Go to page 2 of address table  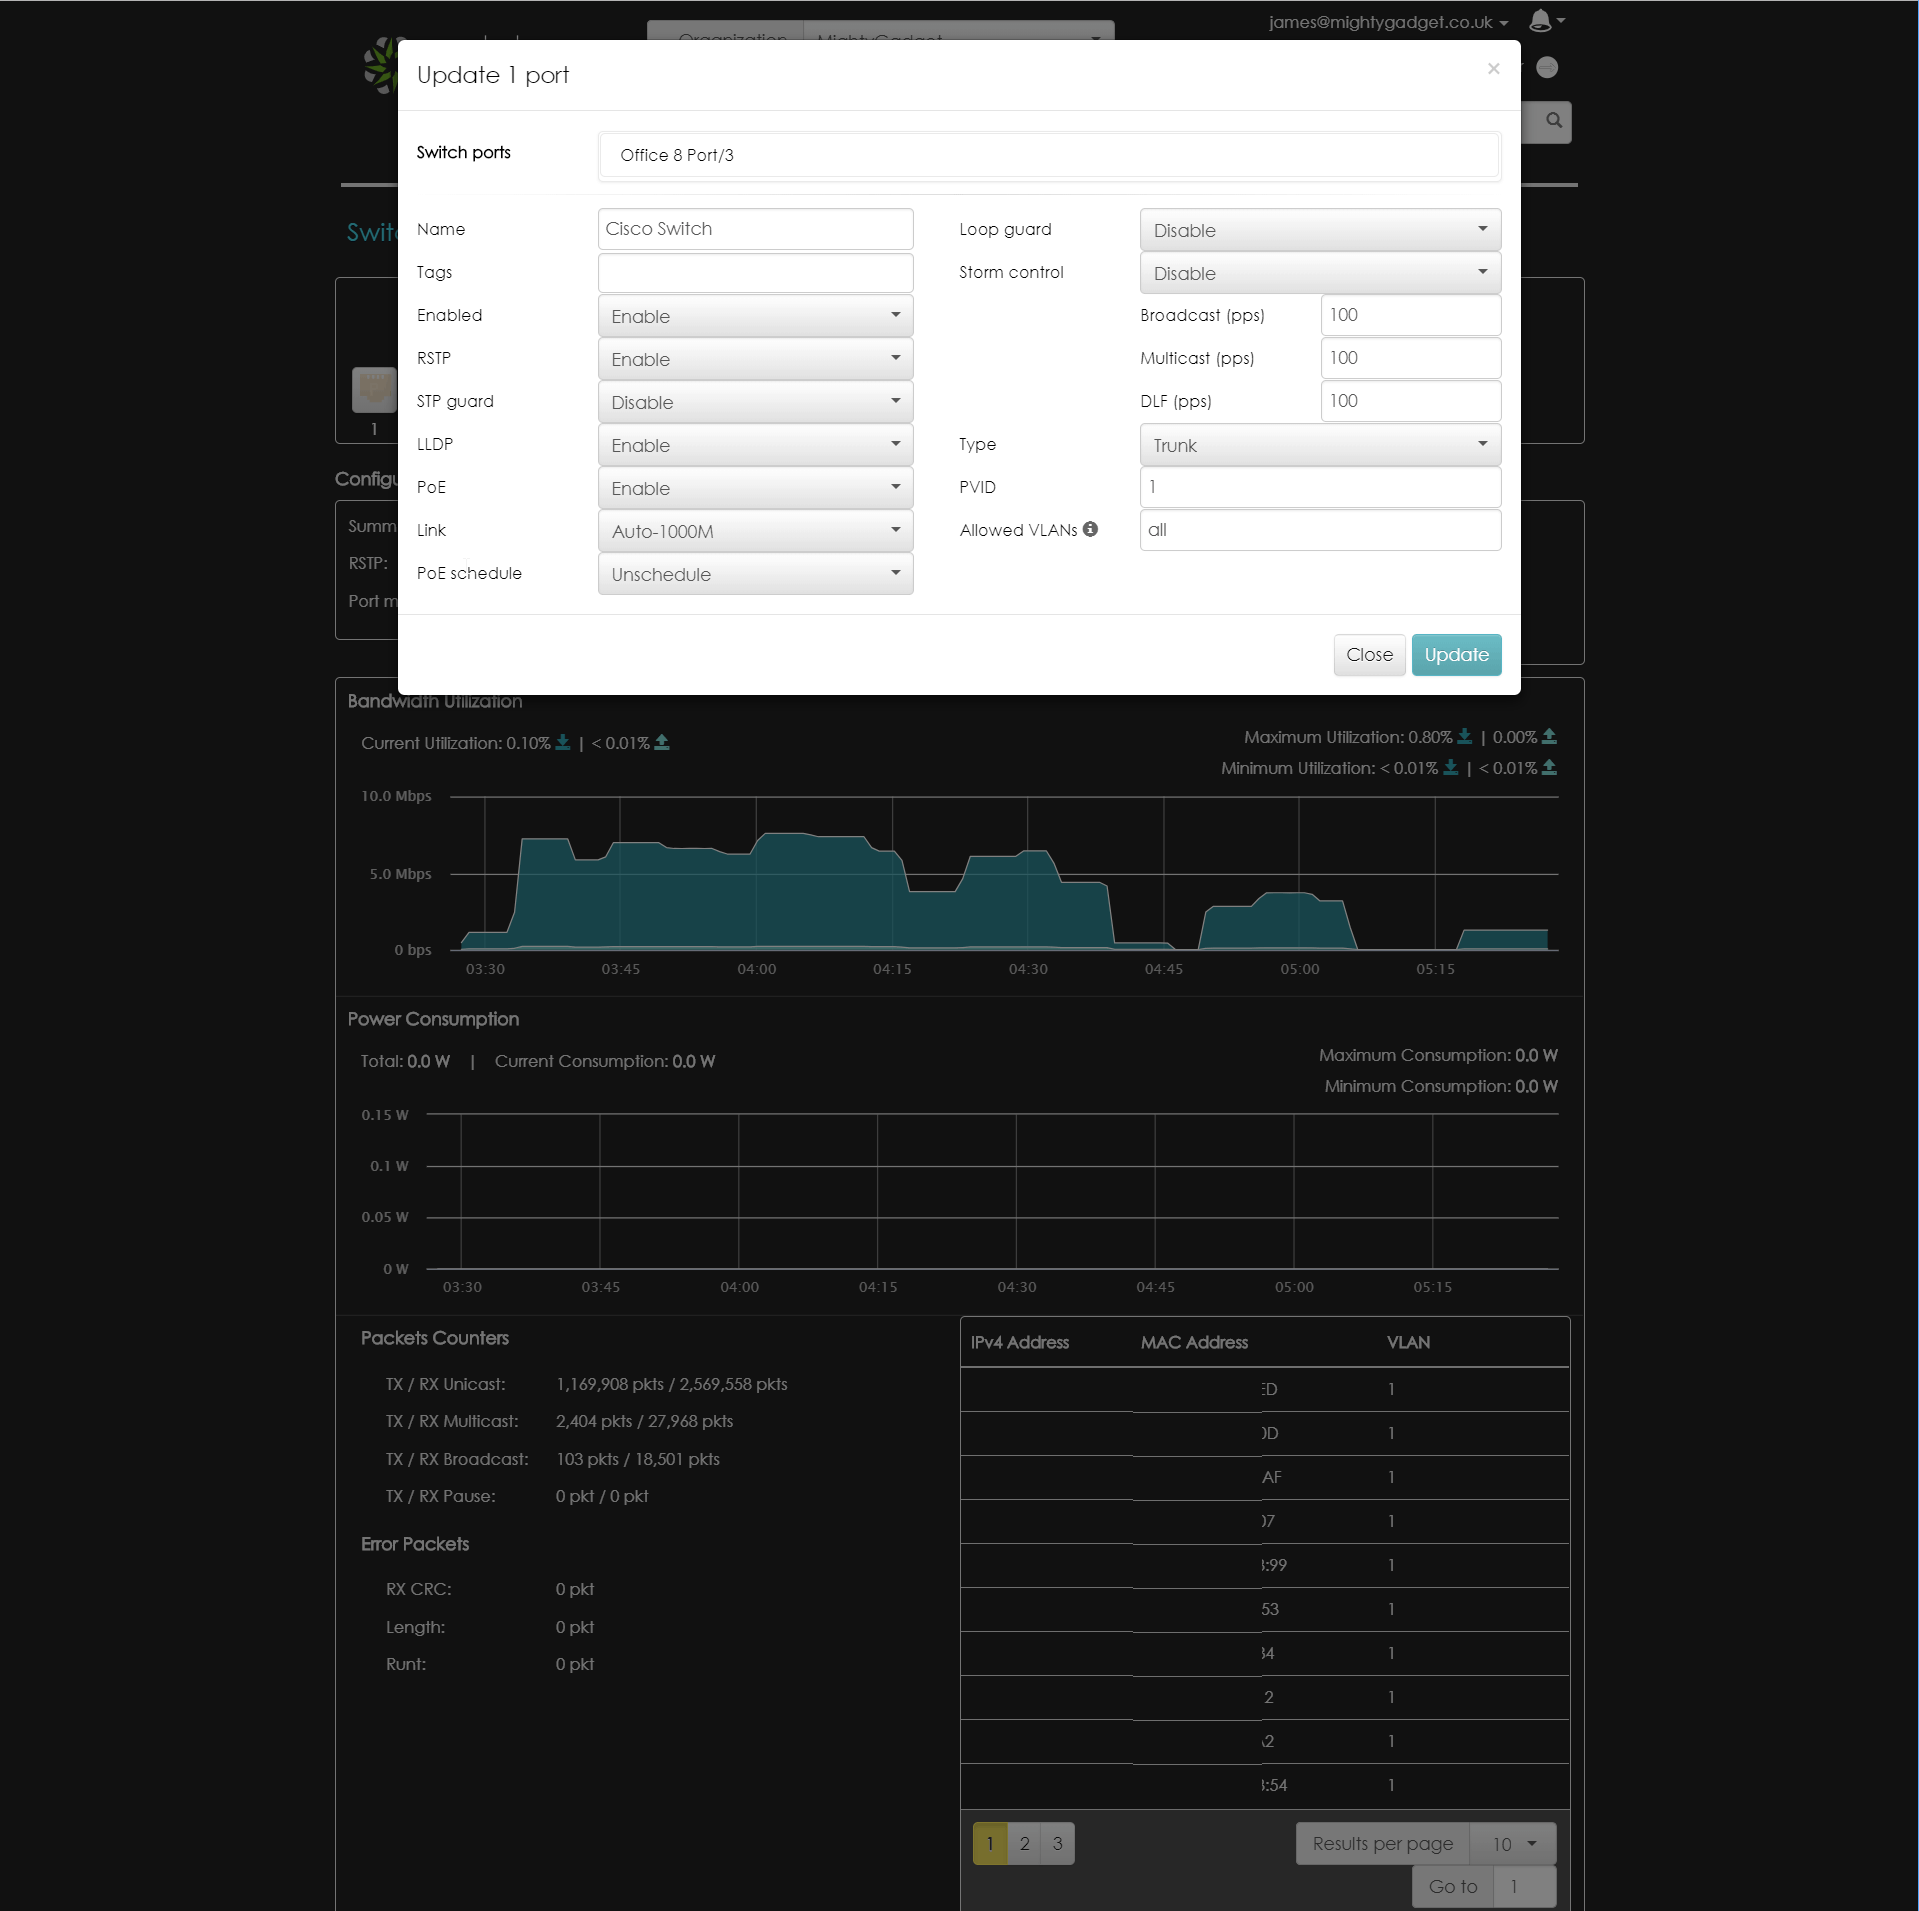pos(1024,1843)
